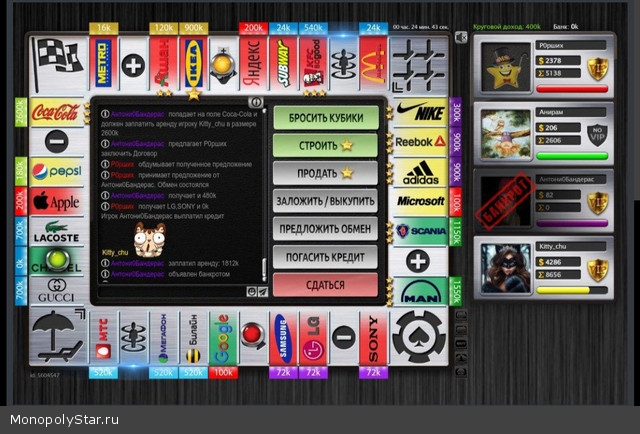Select the IKEA board cell

[x=193, y=63]
